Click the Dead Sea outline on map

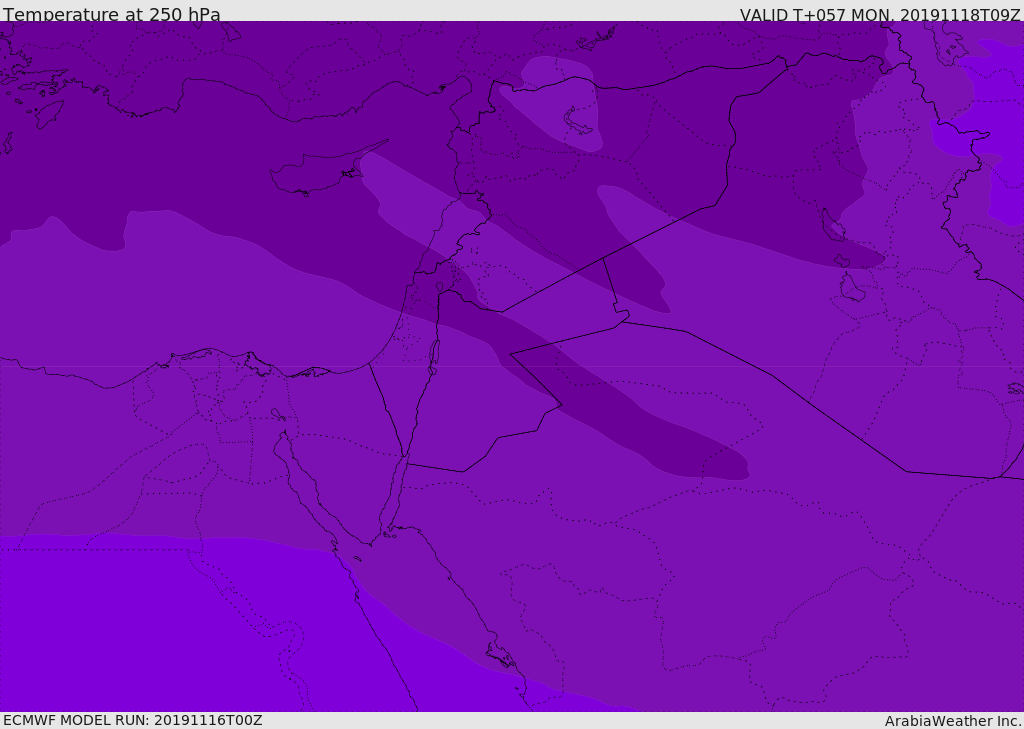(x=434, y=357)
